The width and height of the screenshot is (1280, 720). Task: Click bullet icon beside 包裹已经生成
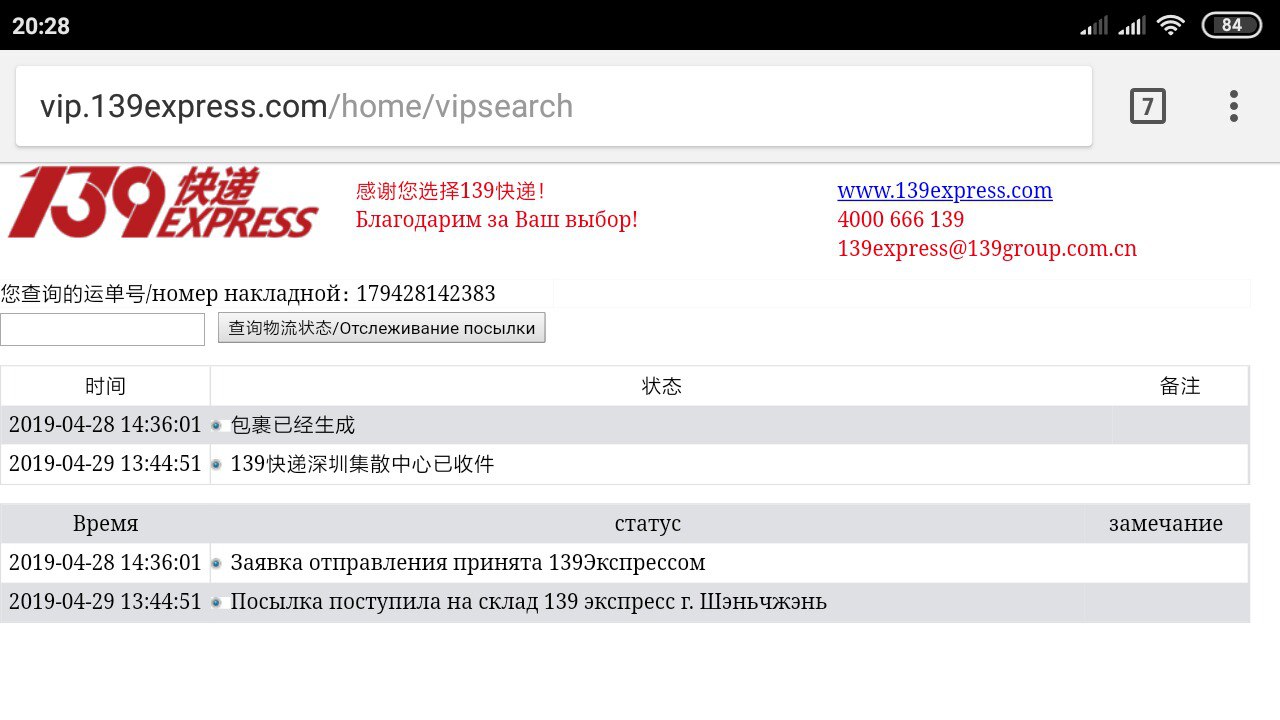pos(216,426)
